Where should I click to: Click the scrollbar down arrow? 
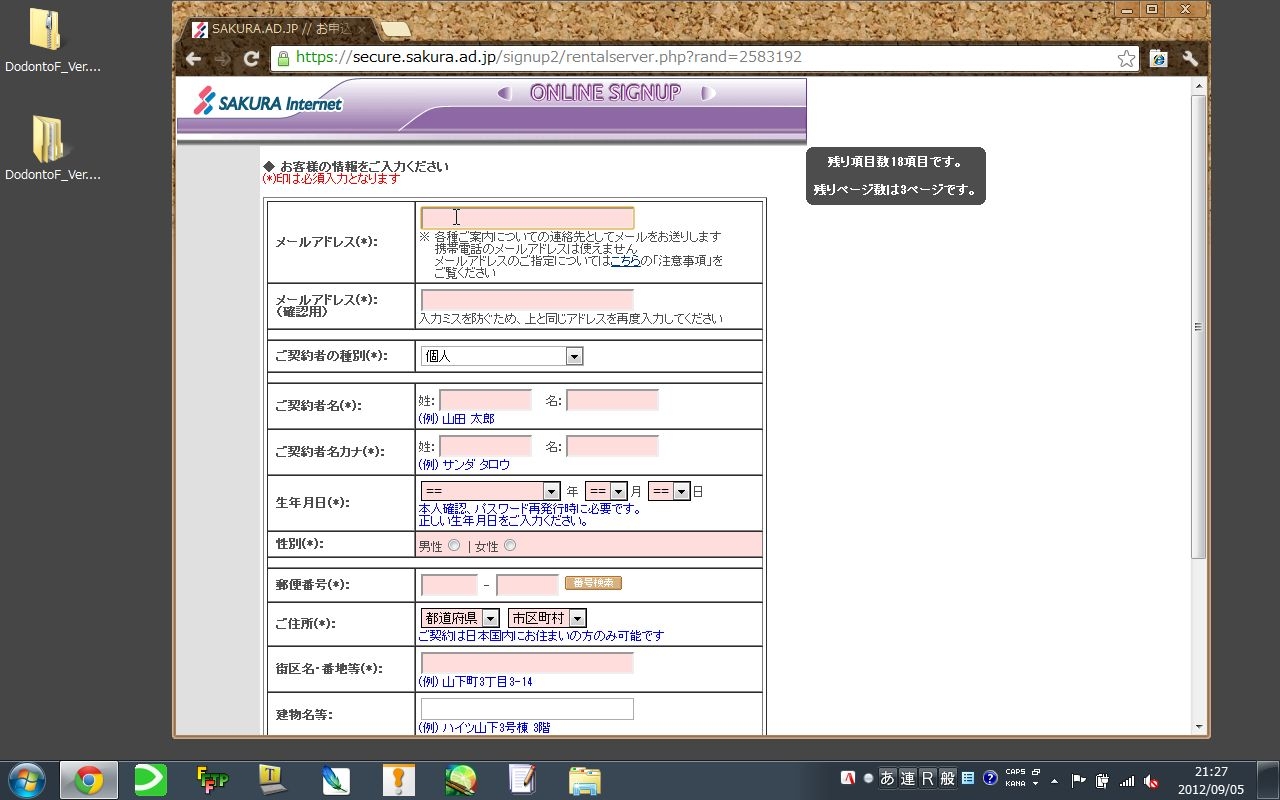click(x=1198, y=727)
